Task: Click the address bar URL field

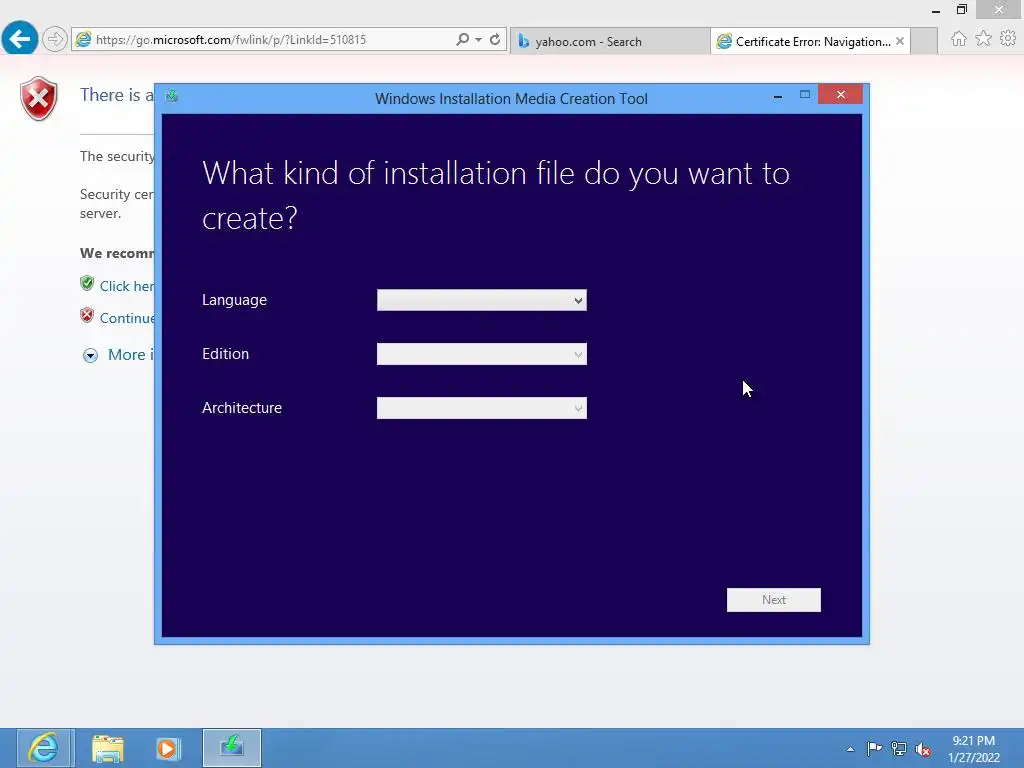Action: [261, 40]
